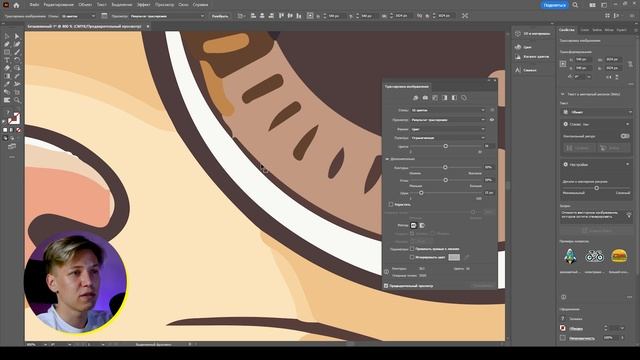This screenshot has height=360, width=640.
Task: Click horizontal align center icon in control bar
Action: [x=262, y=16]
